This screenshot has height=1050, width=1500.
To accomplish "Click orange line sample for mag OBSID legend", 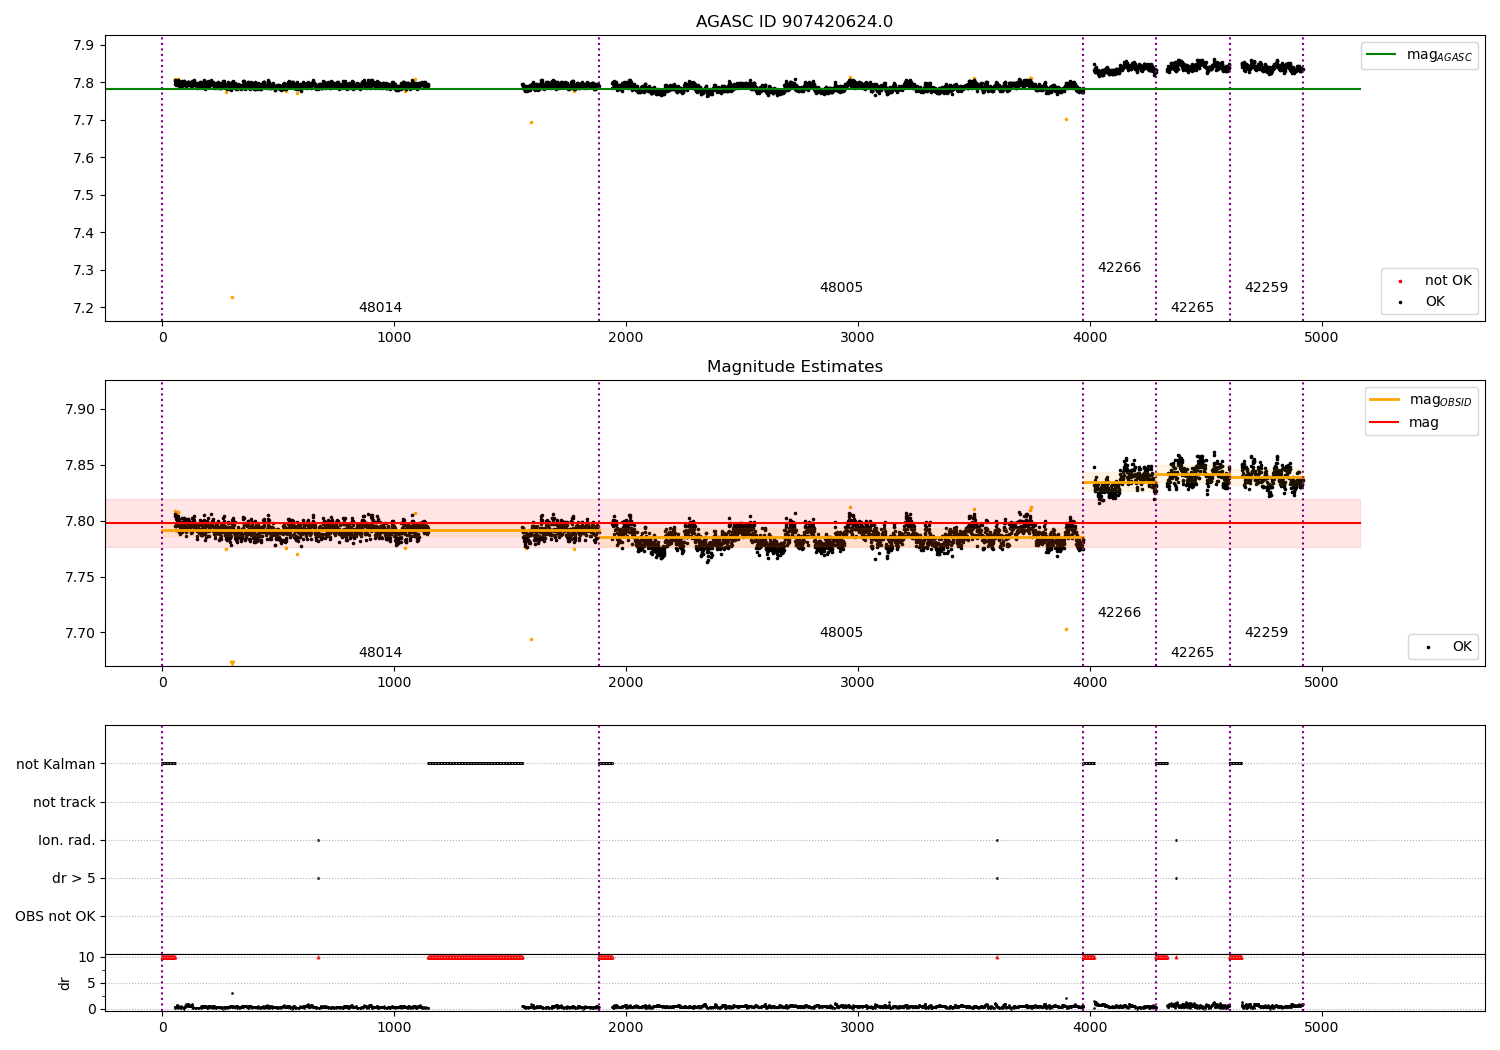I will coord(1385,400).
